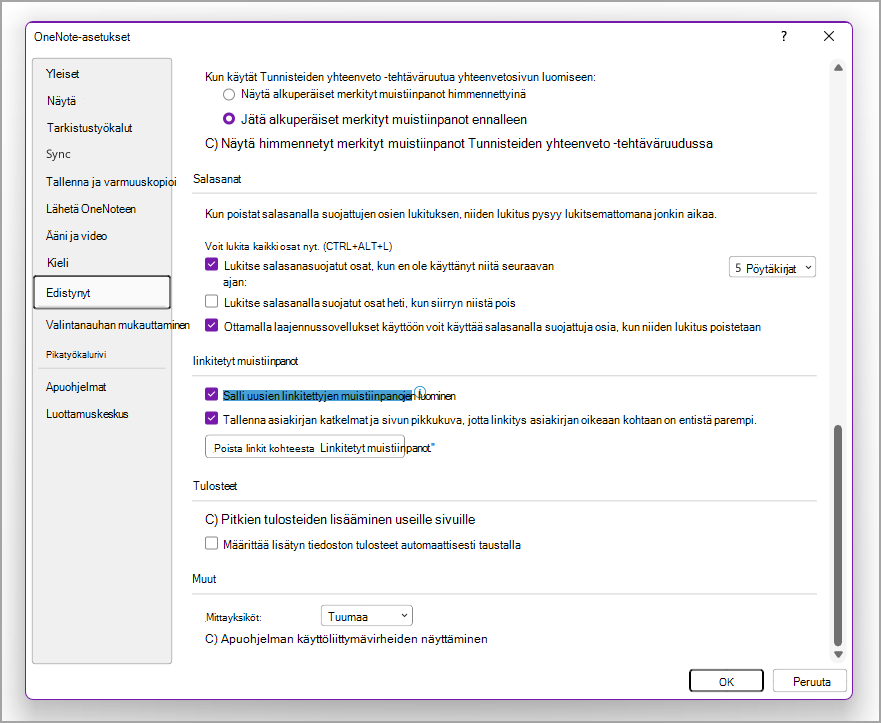
Task: Click 'Näytä himmennetyt merkityt muistiinpanot' option text
Action: [459, 144]
